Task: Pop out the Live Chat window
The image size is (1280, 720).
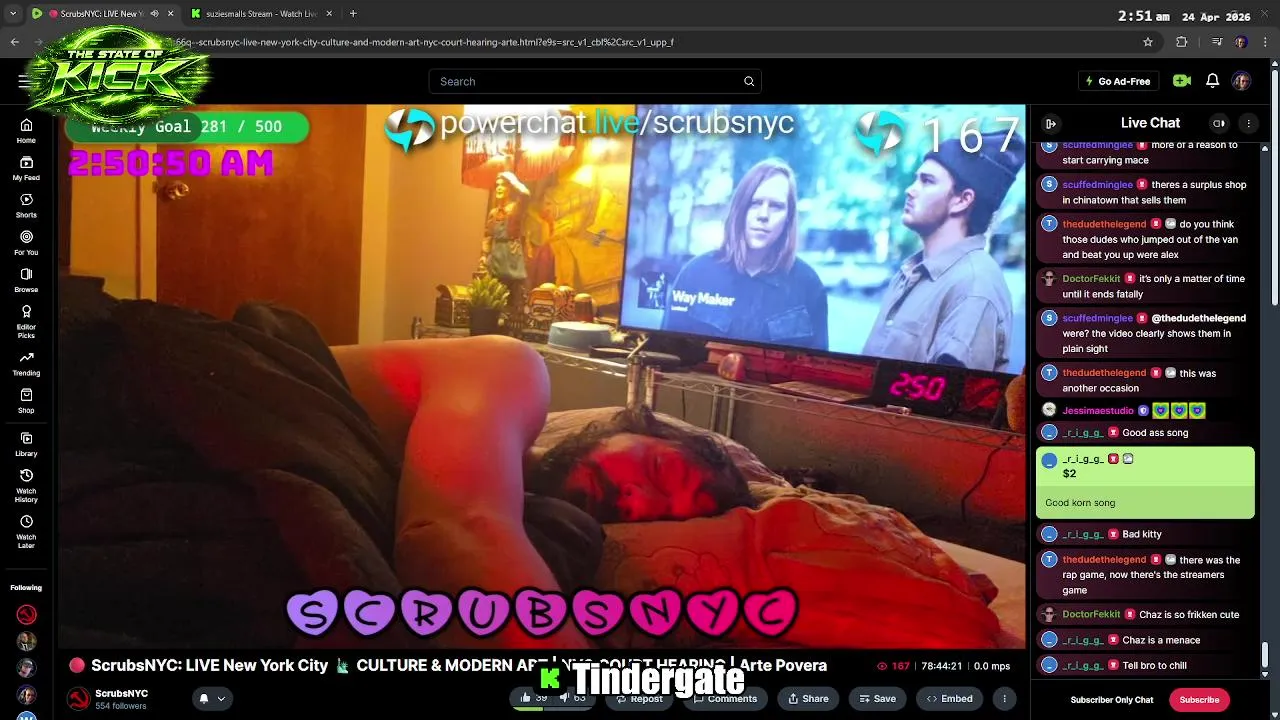Action: point(1218,124)
